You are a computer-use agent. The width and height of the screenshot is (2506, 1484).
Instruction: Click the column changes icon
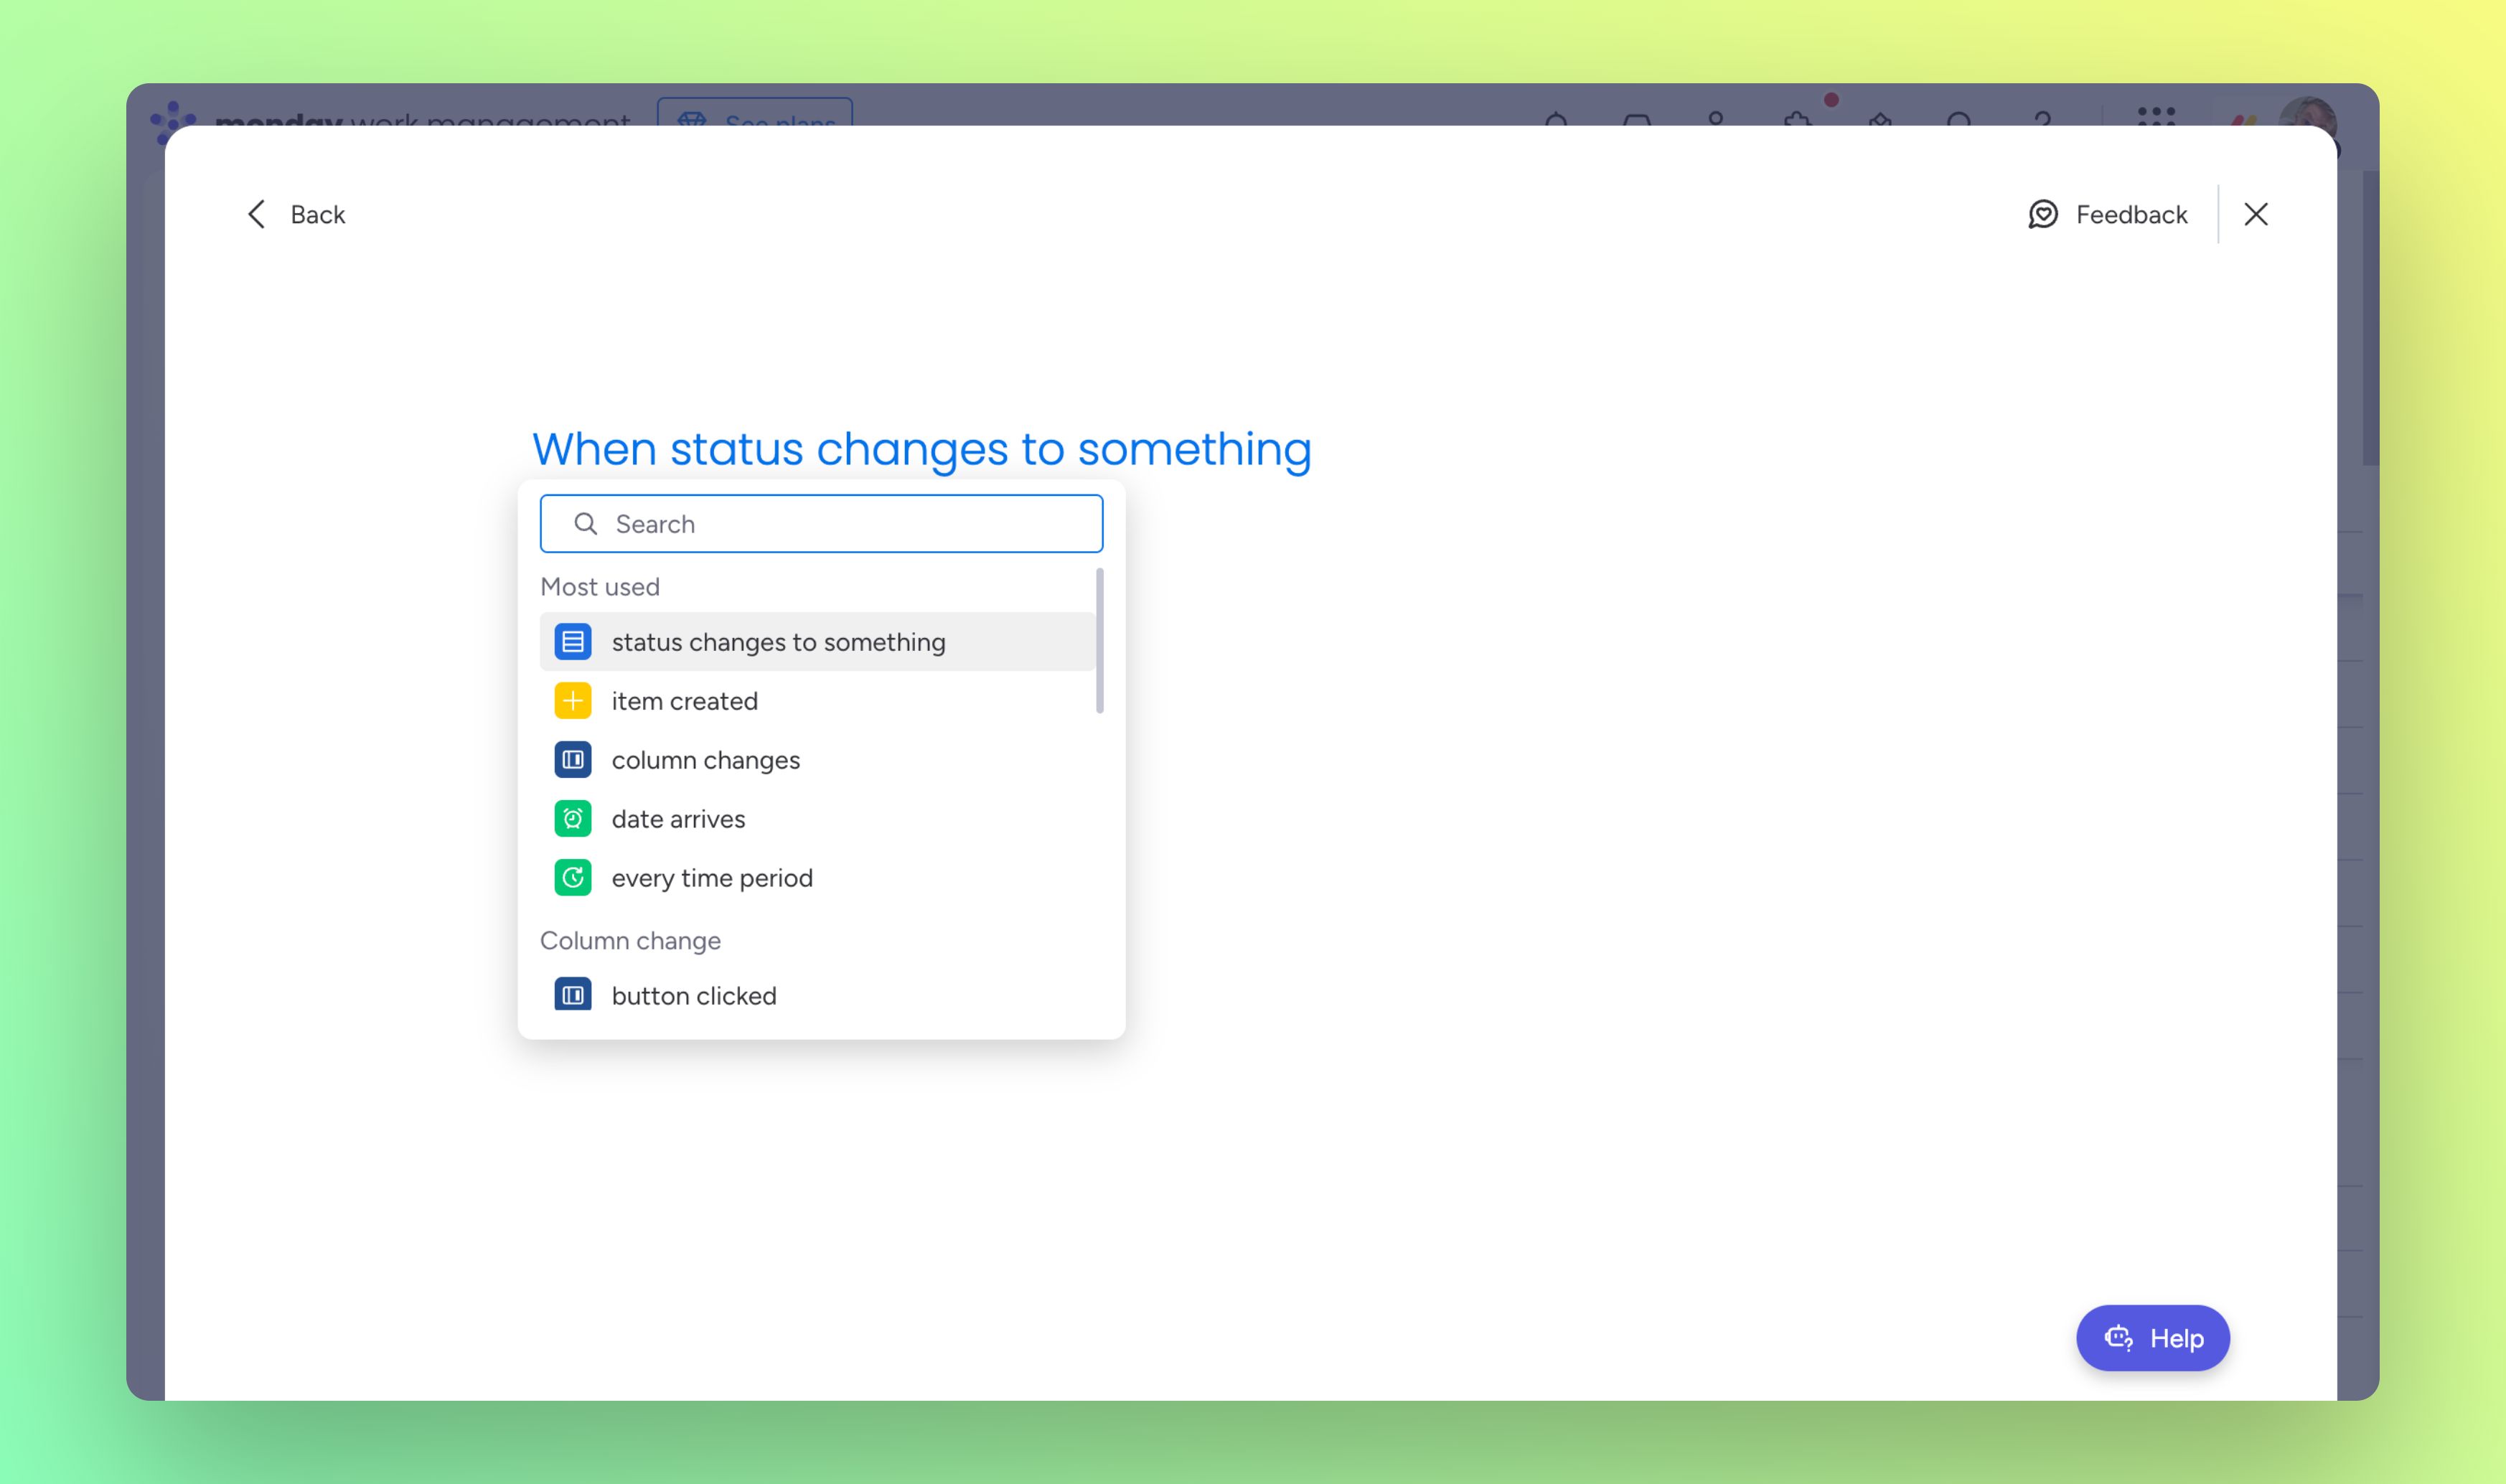pyautogui.click(x=572, y=760)
